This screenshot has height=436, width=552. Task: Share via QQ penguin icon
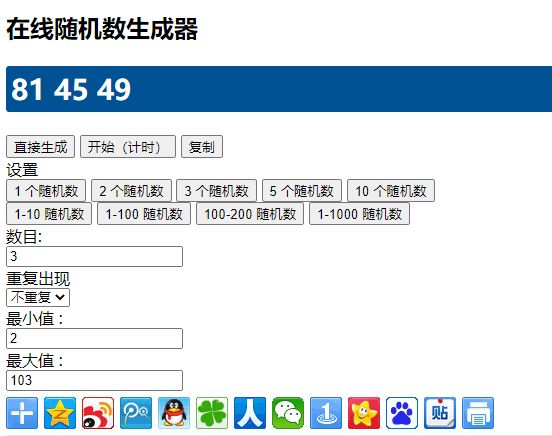coord(174,413)
